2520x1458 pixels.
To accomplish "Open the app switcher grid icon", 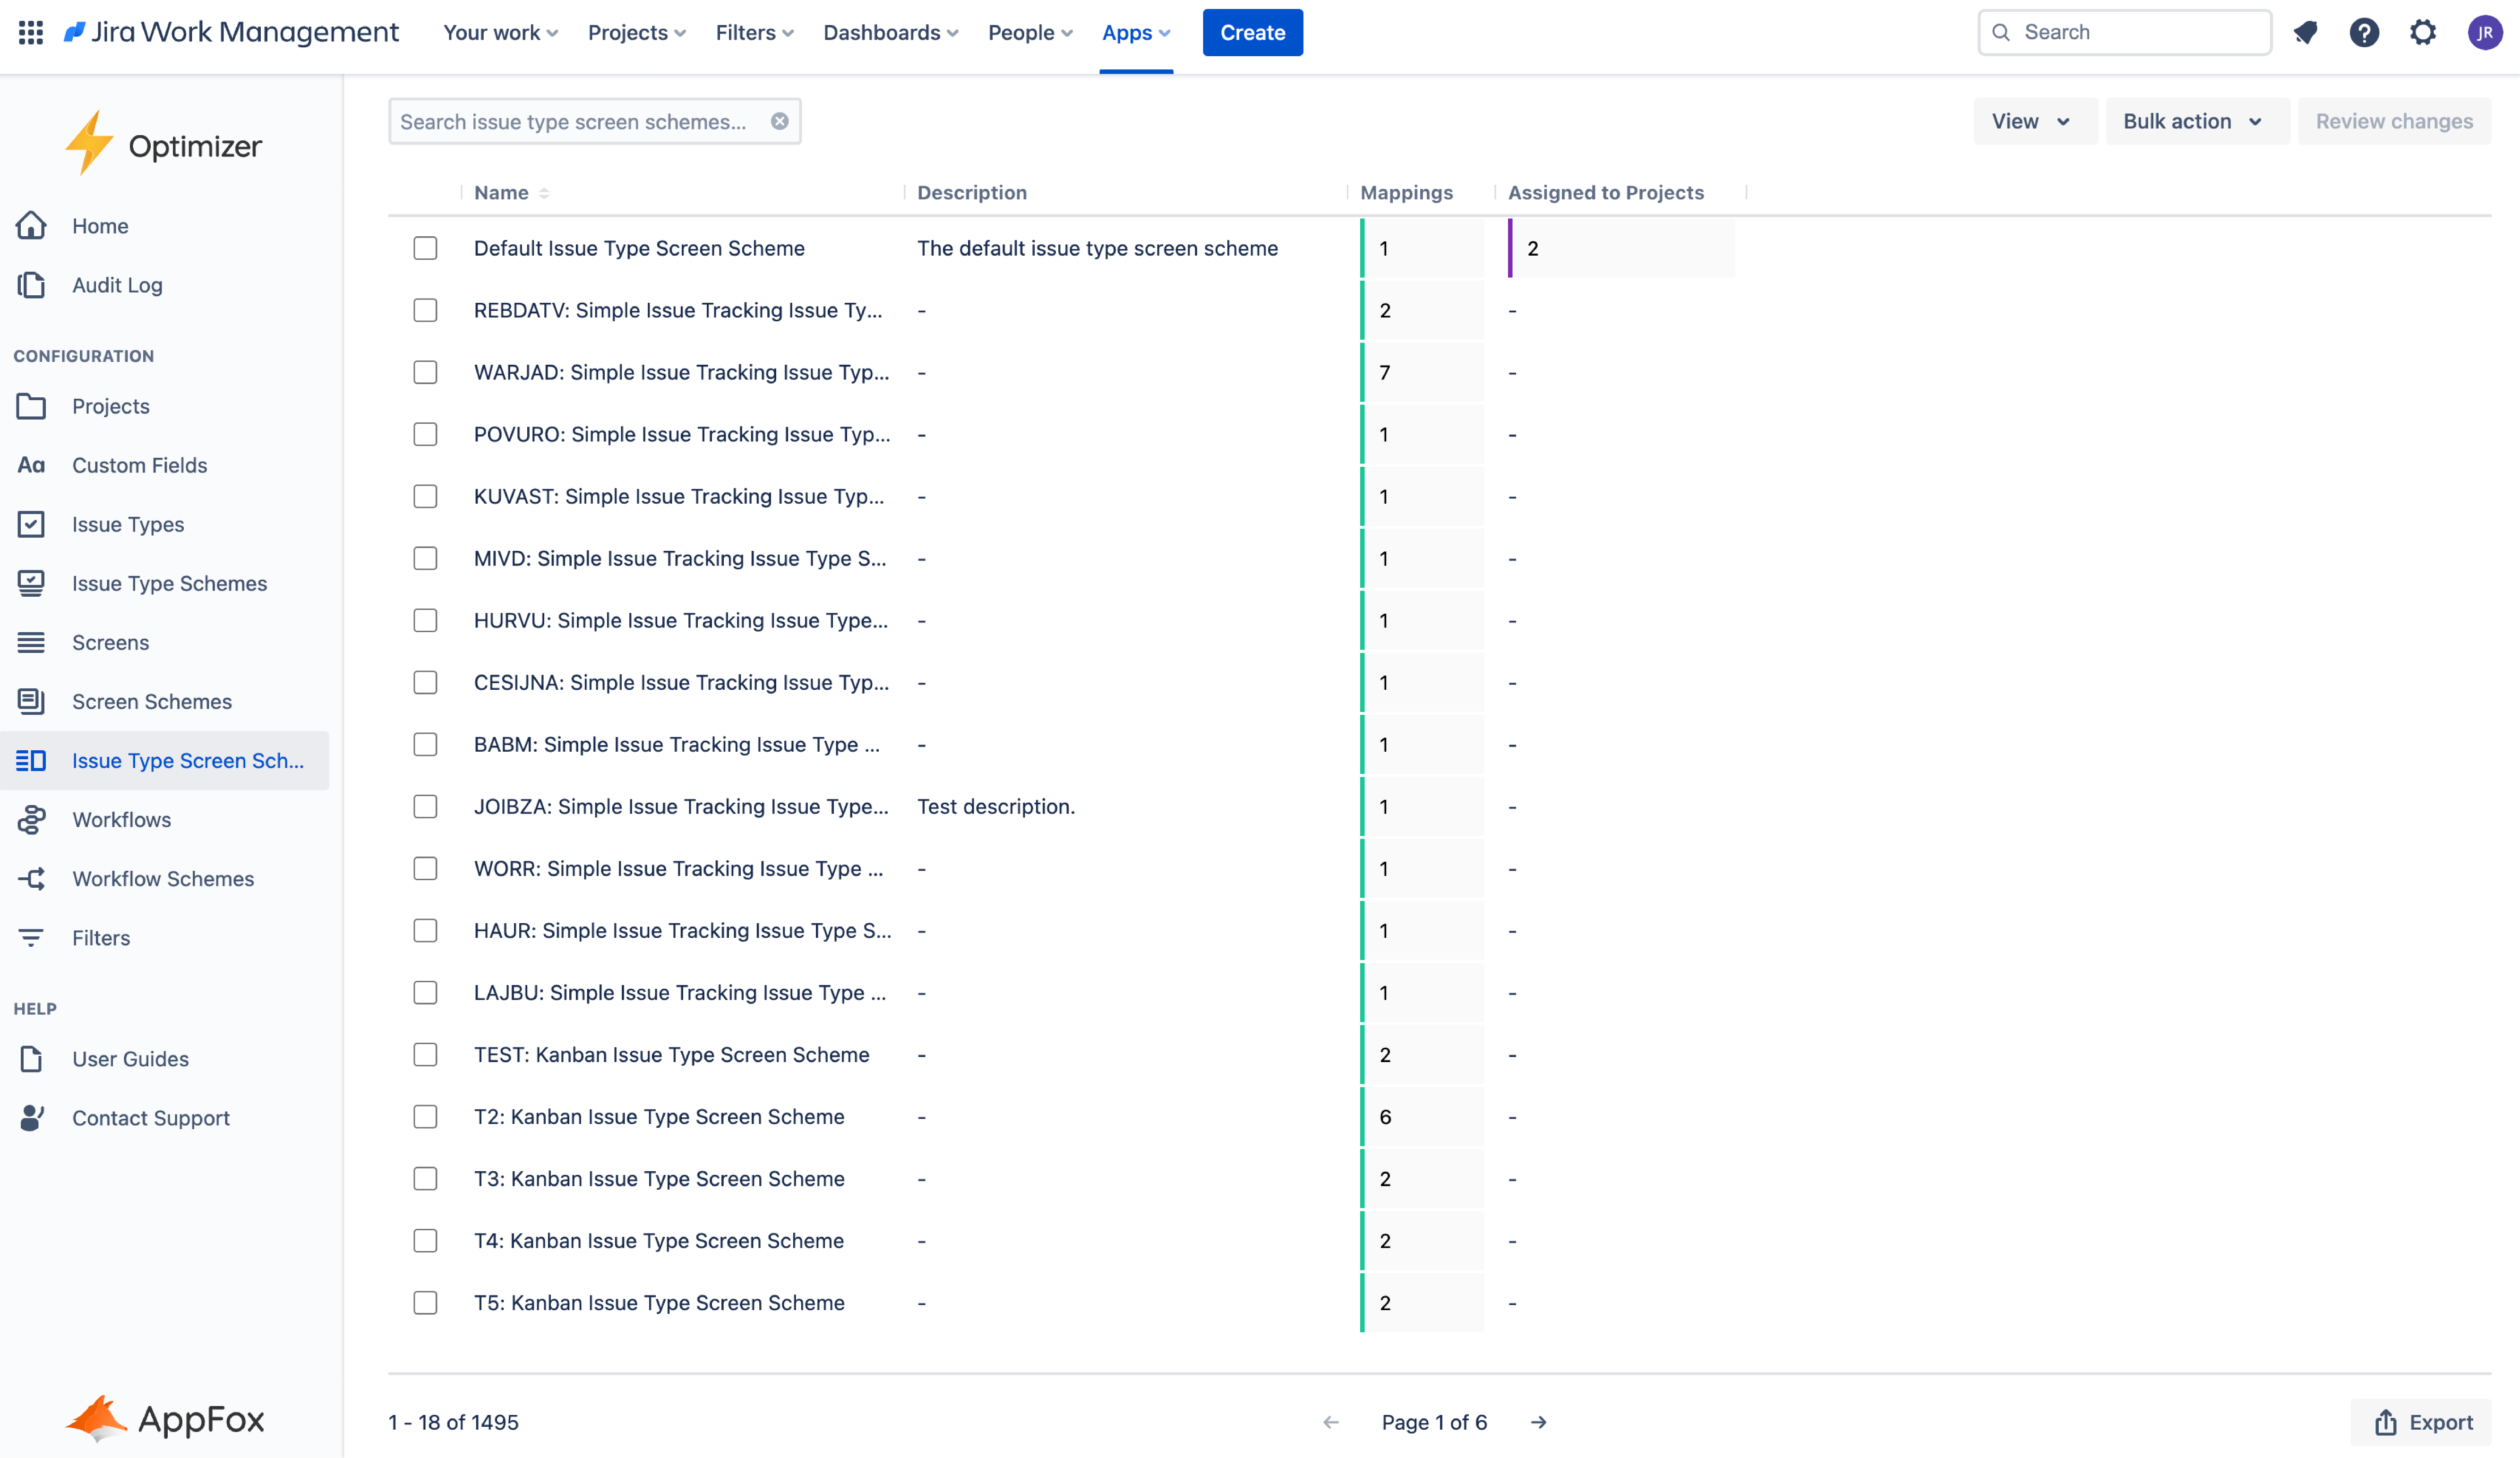I will coord(31,32).
